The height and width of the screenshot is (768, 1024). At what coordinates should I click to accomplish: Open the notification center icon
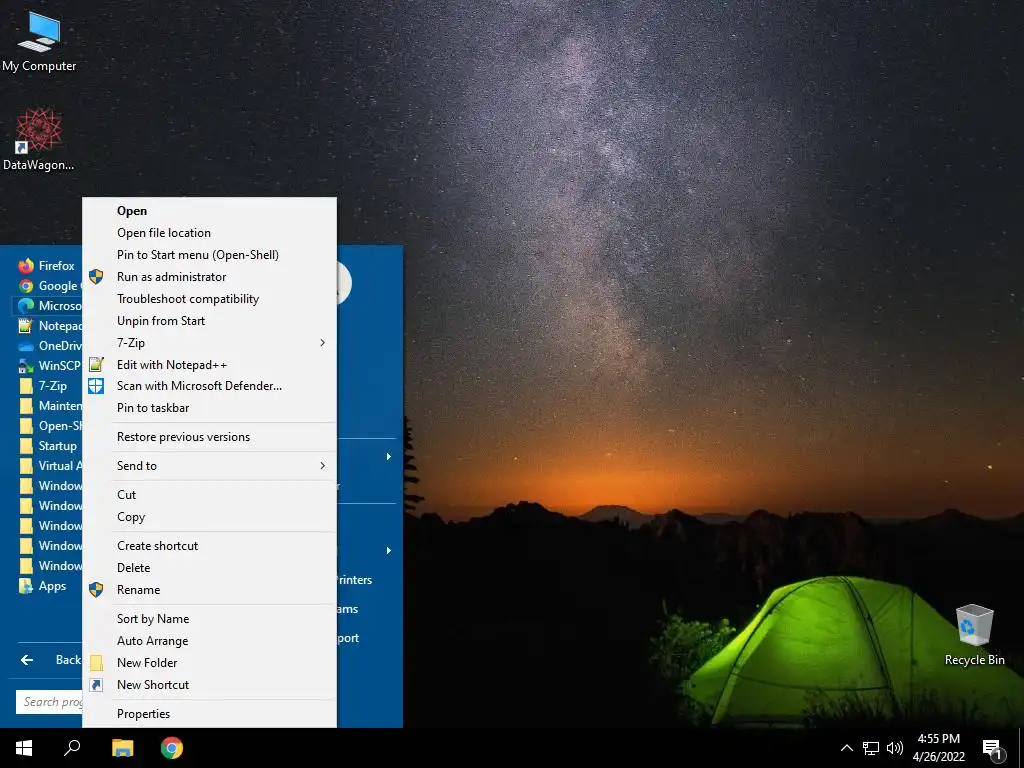coord(992,749)
